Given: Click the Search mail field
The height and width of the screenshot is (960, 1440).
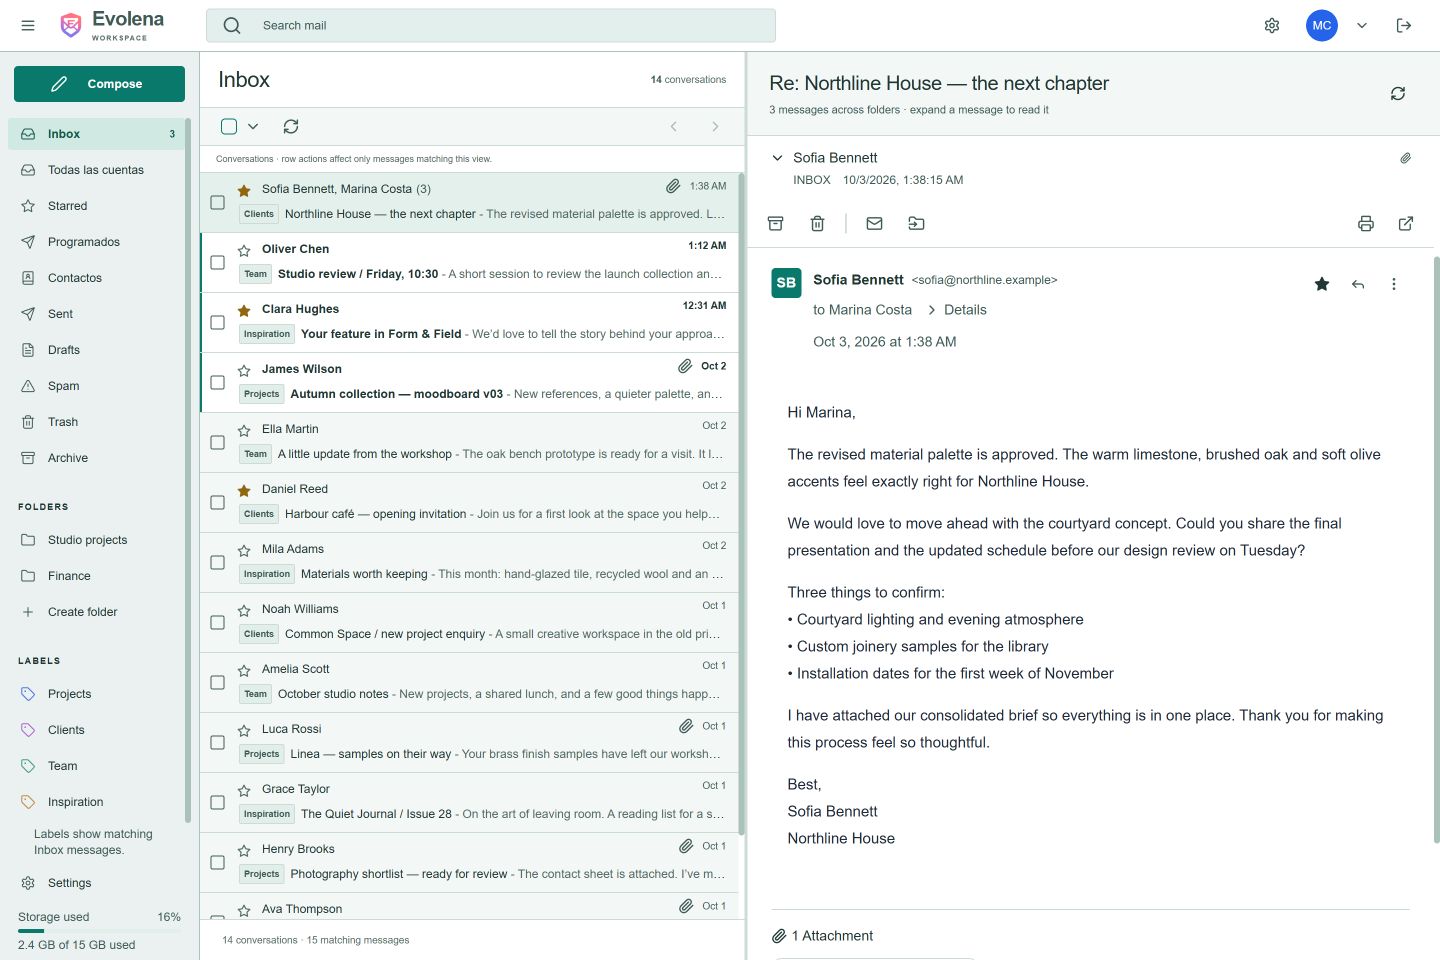Looking at the screenshot, I should (491, 26).
